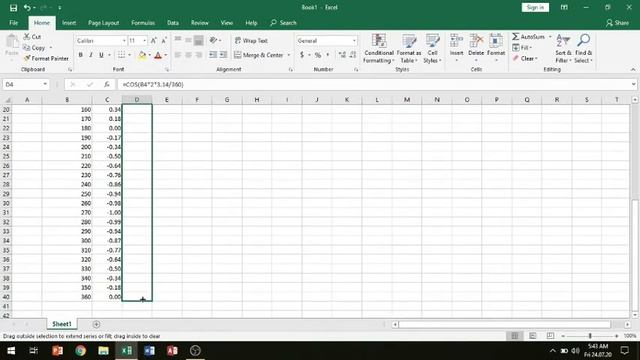Center text horizontally
640x360 pixels.
pyautogui.click(x=188, y=55)
